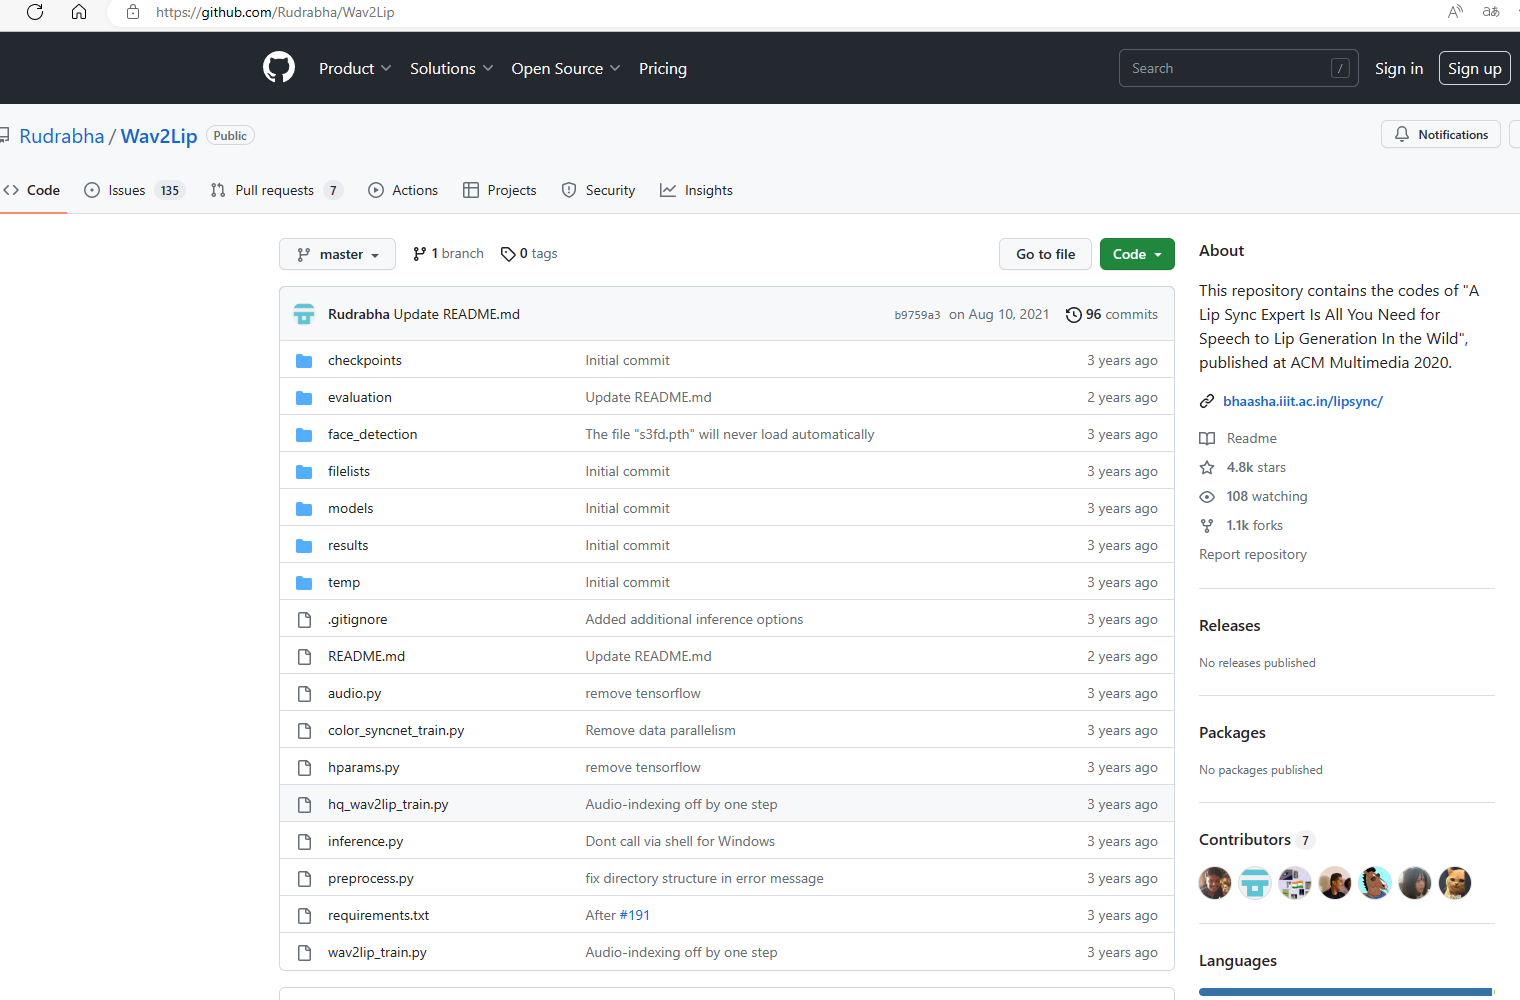Click the site lock icon in the address bar
This screenshot has height=1000, width=1520.
pyautogui.click(x=133, y=12)
